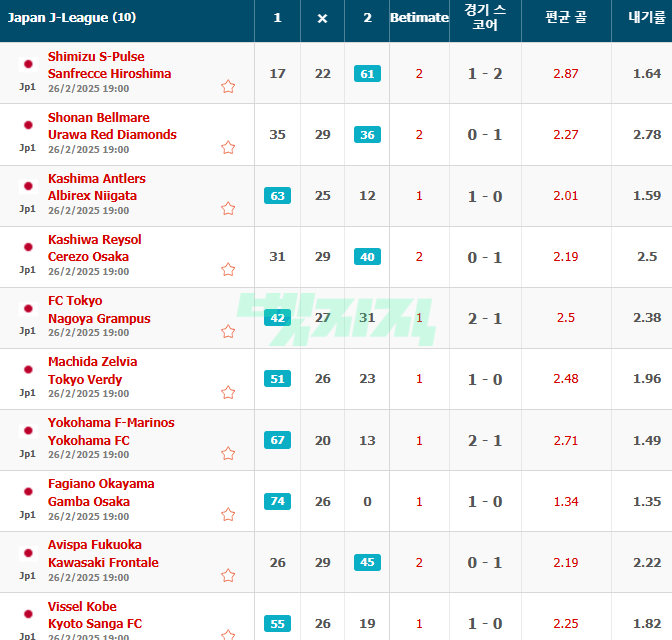Open Kawasaki Frontale team link

103,562
